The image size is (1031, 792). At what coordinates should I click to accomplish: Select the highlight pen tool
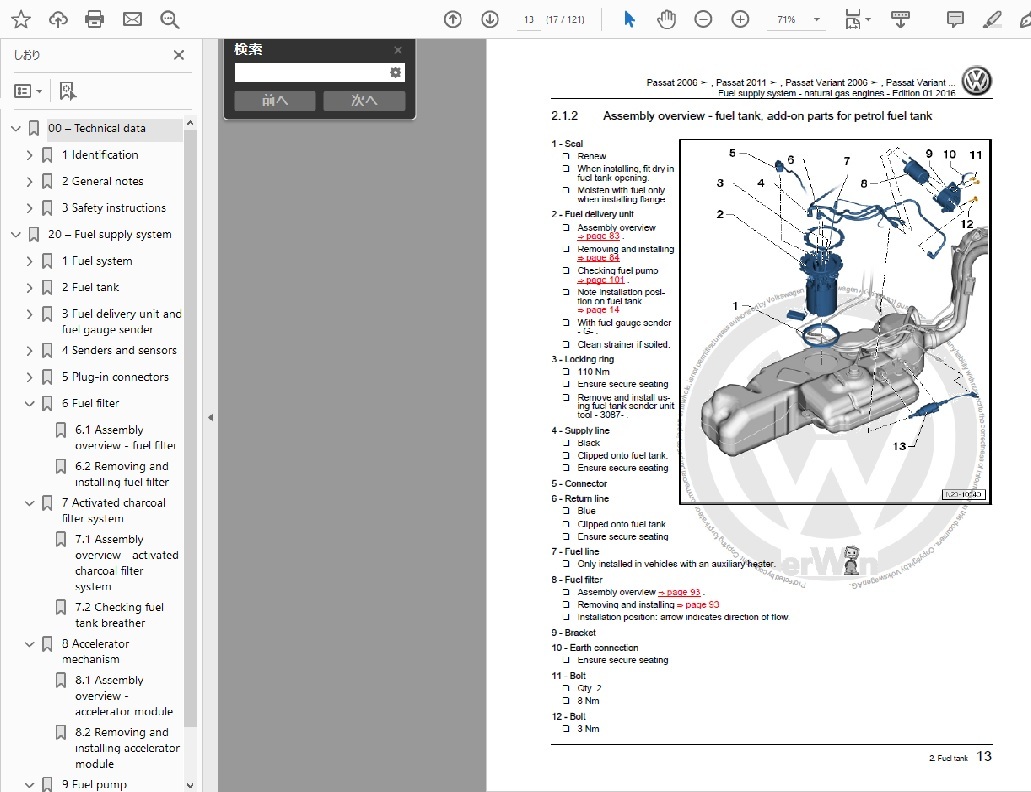pos(992,20)
